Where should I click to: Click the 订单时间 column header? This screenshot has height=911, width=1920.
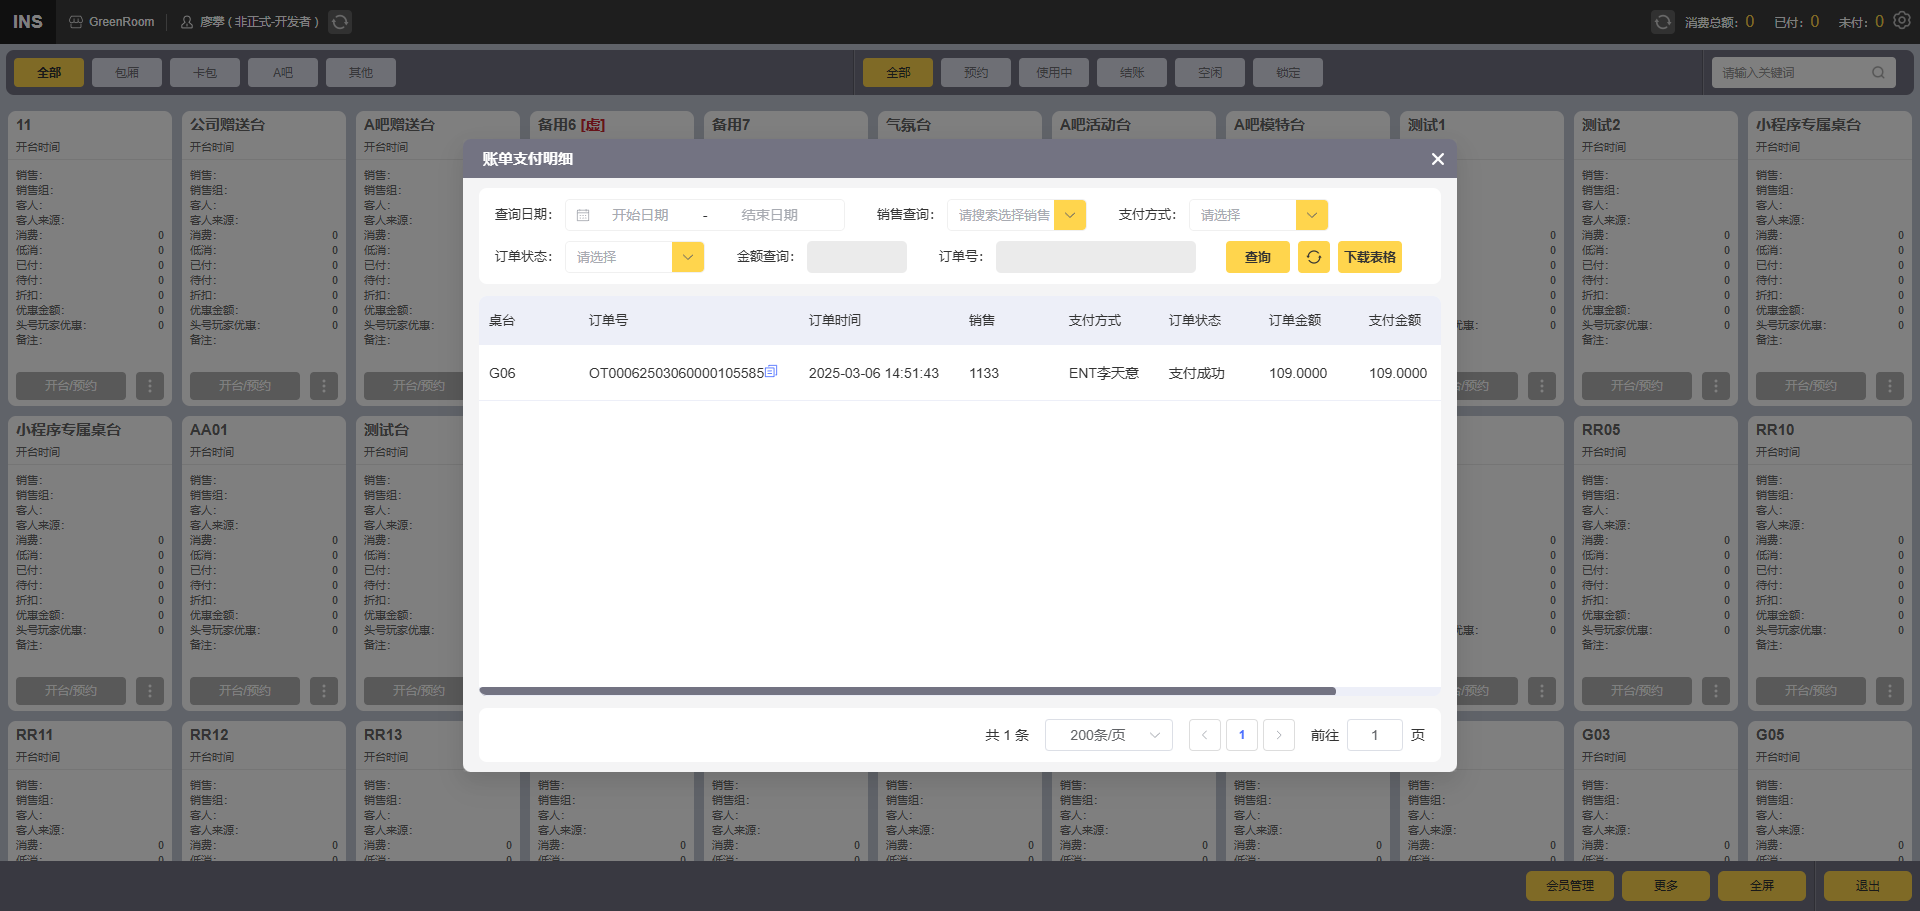[835, 320]
